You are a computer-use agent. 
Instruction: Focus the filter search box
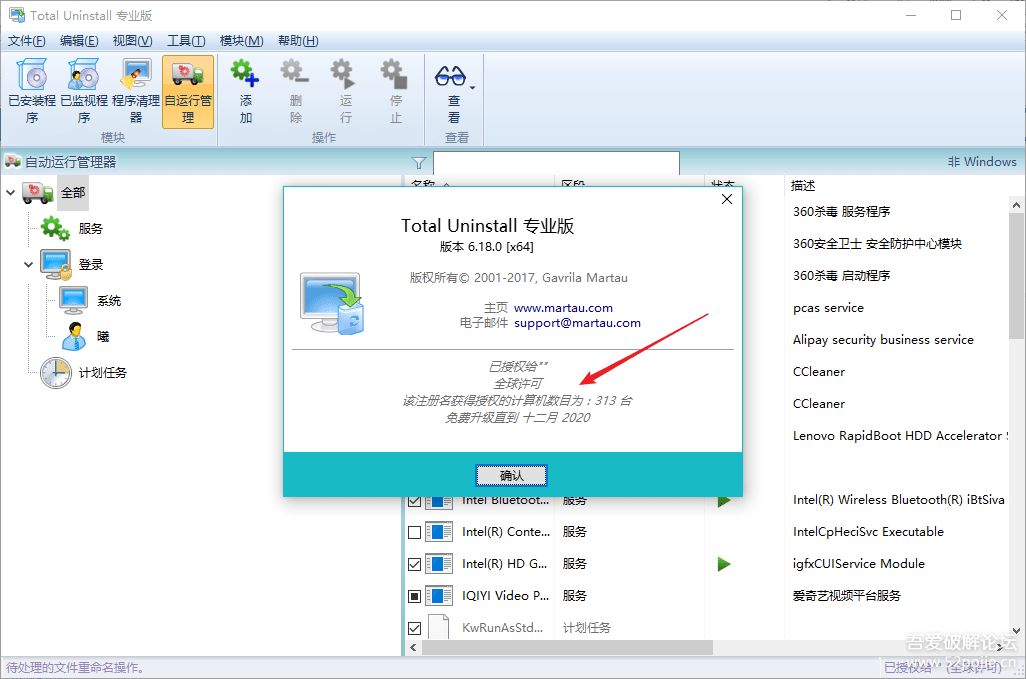point(556,163)
